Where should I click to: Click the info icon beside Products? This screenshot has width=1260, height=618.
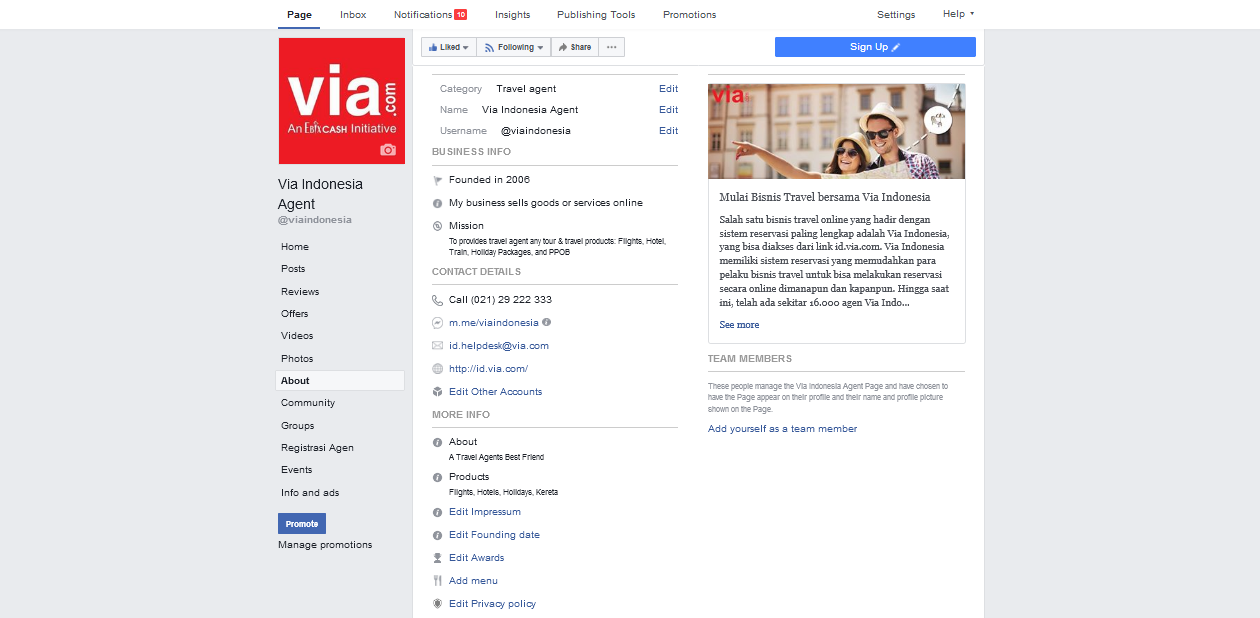[437, 477]
